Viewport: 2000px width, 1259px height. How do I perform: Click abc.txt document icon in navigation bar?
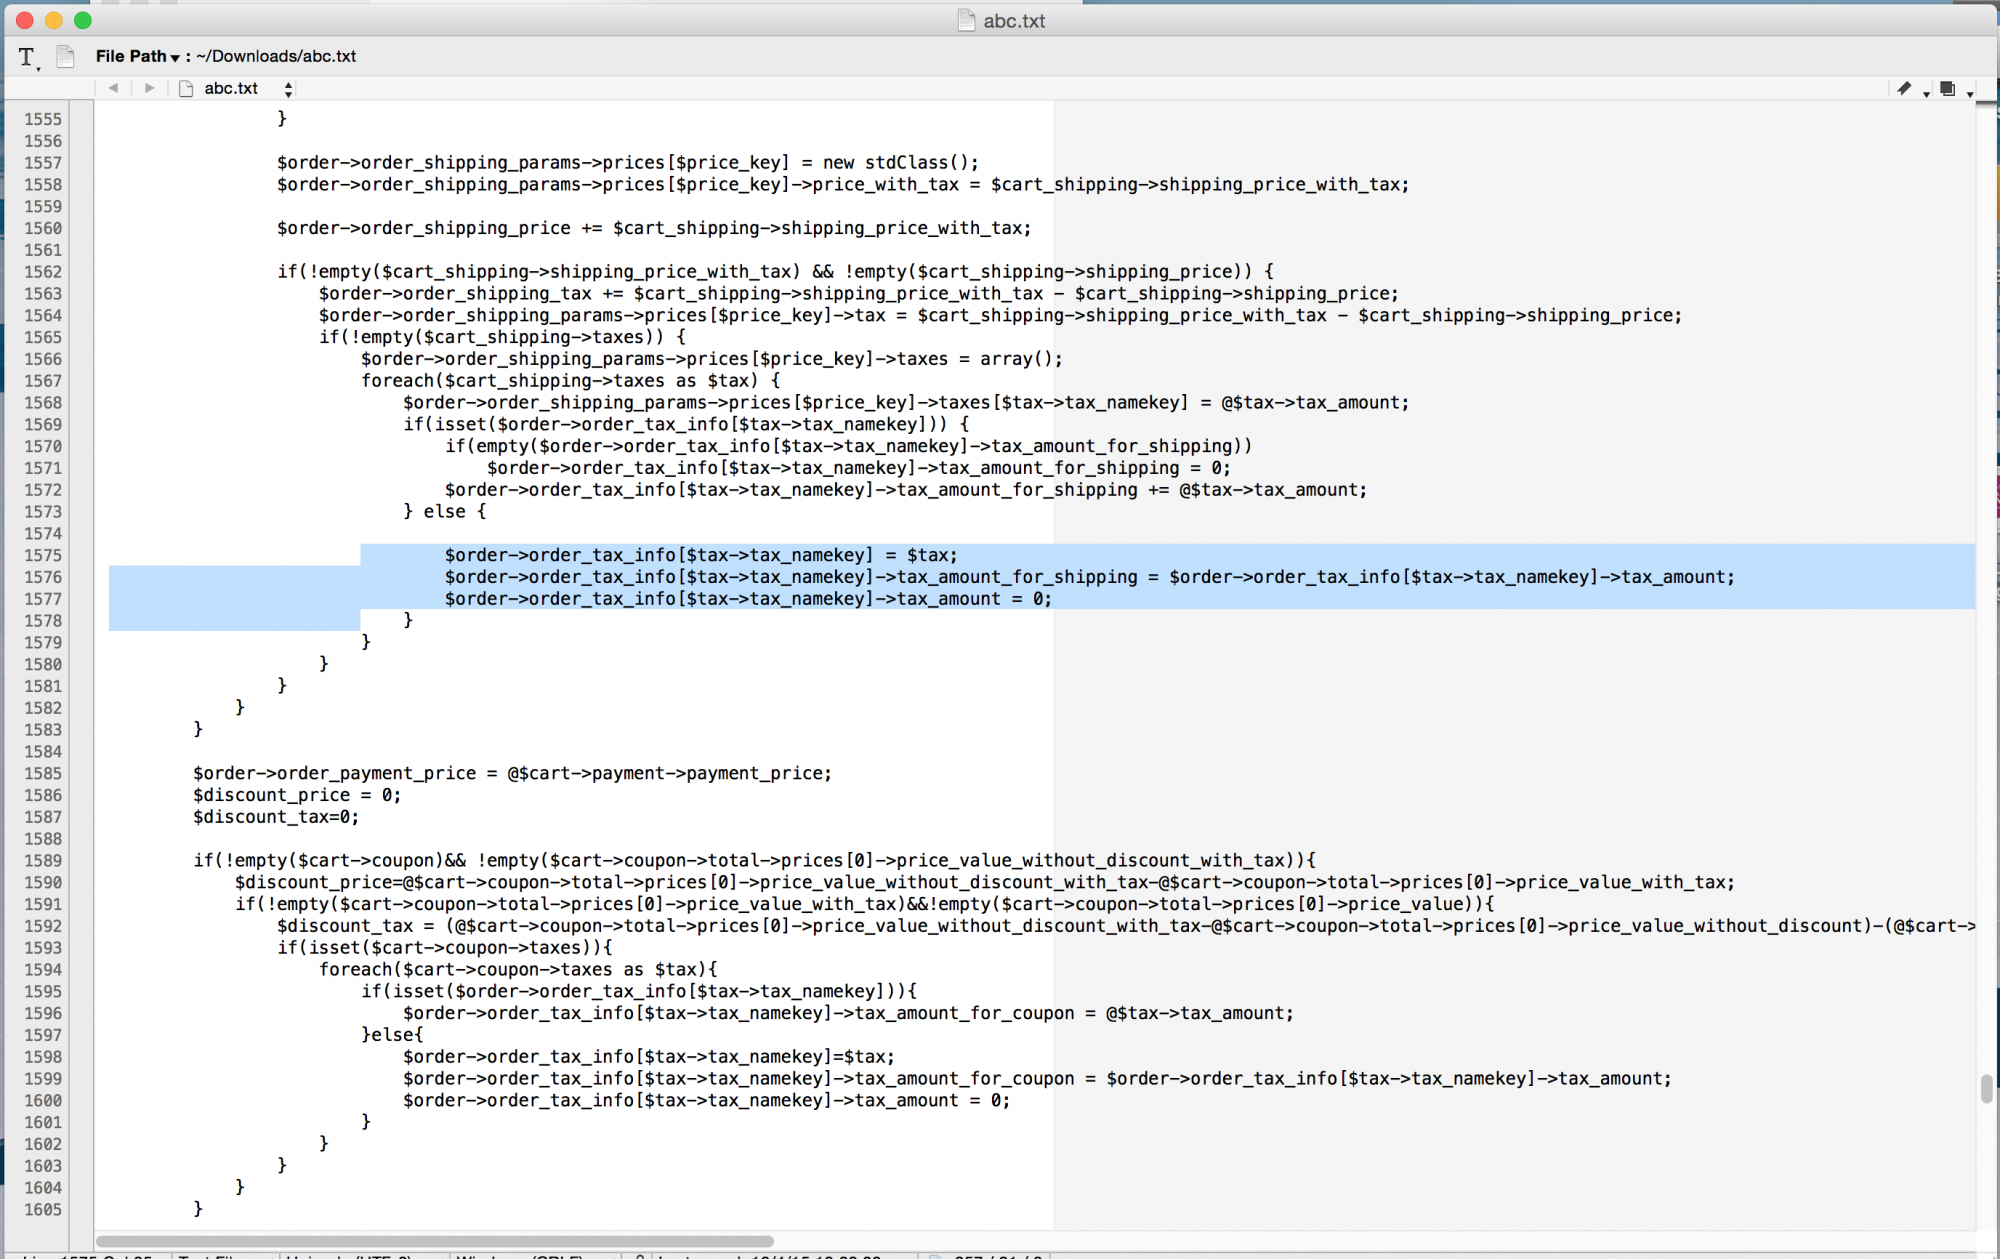(x=186, y=88)
